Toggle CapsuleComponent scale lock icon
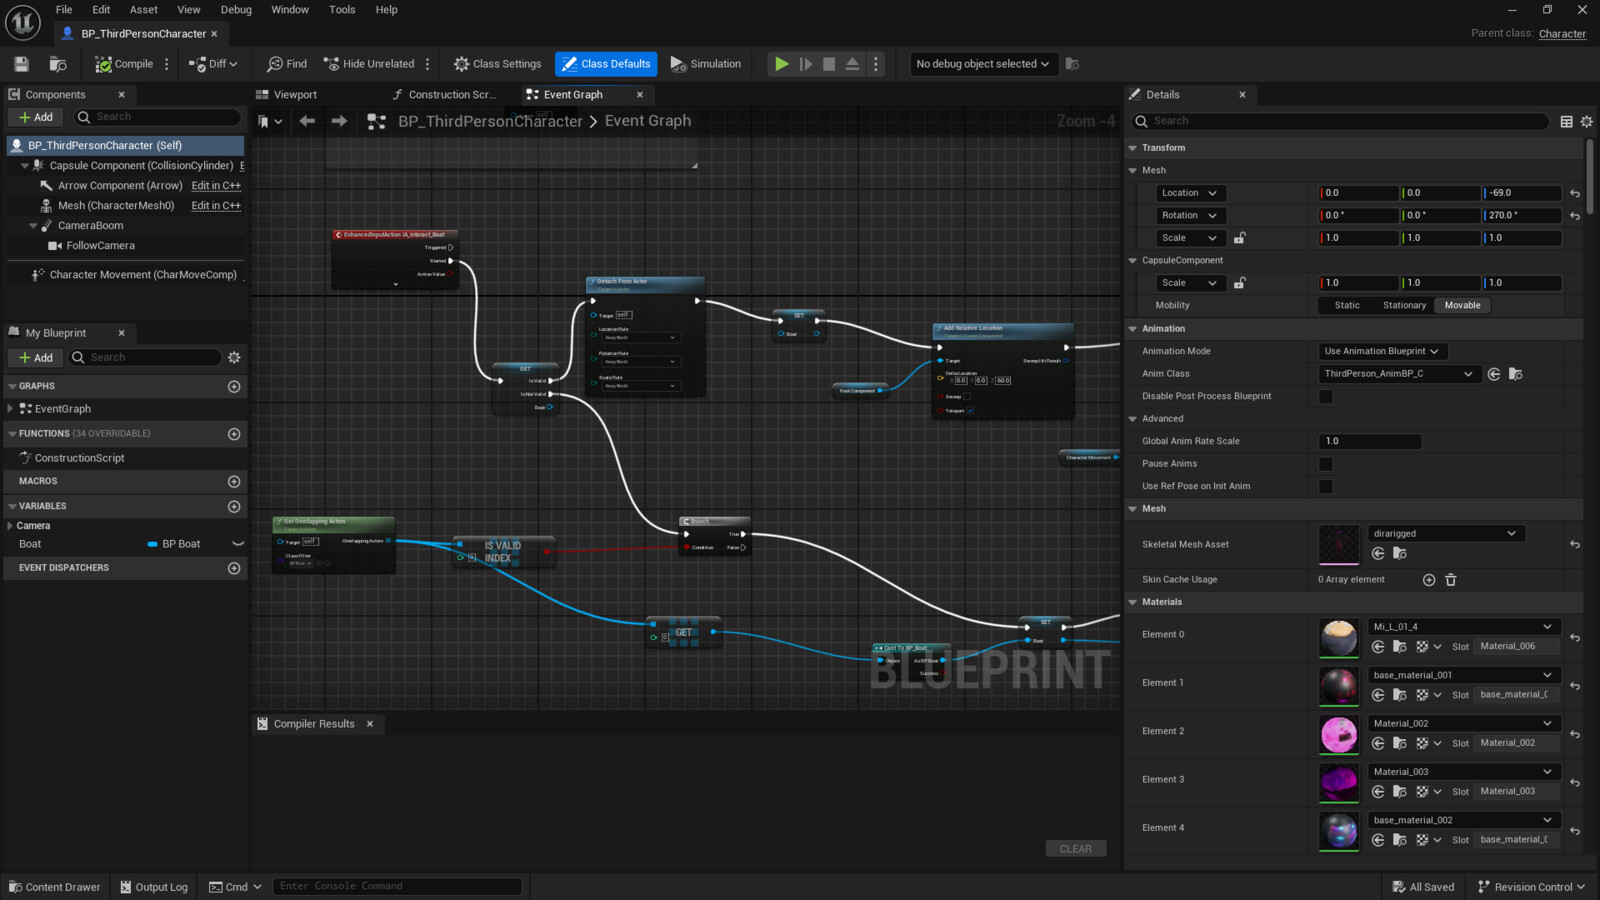Image resolution: width=1600 pixels, height=900 pixels. [x=1240, y=283]
